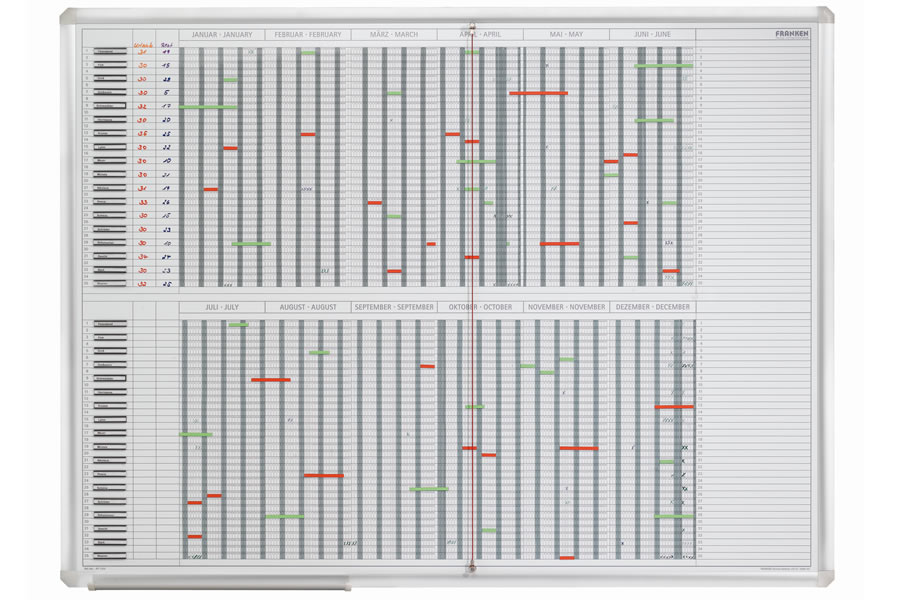Click the long green strip topping June
Image resolution: width=900 pixels, height=600 pixels.
click(664, 66)
